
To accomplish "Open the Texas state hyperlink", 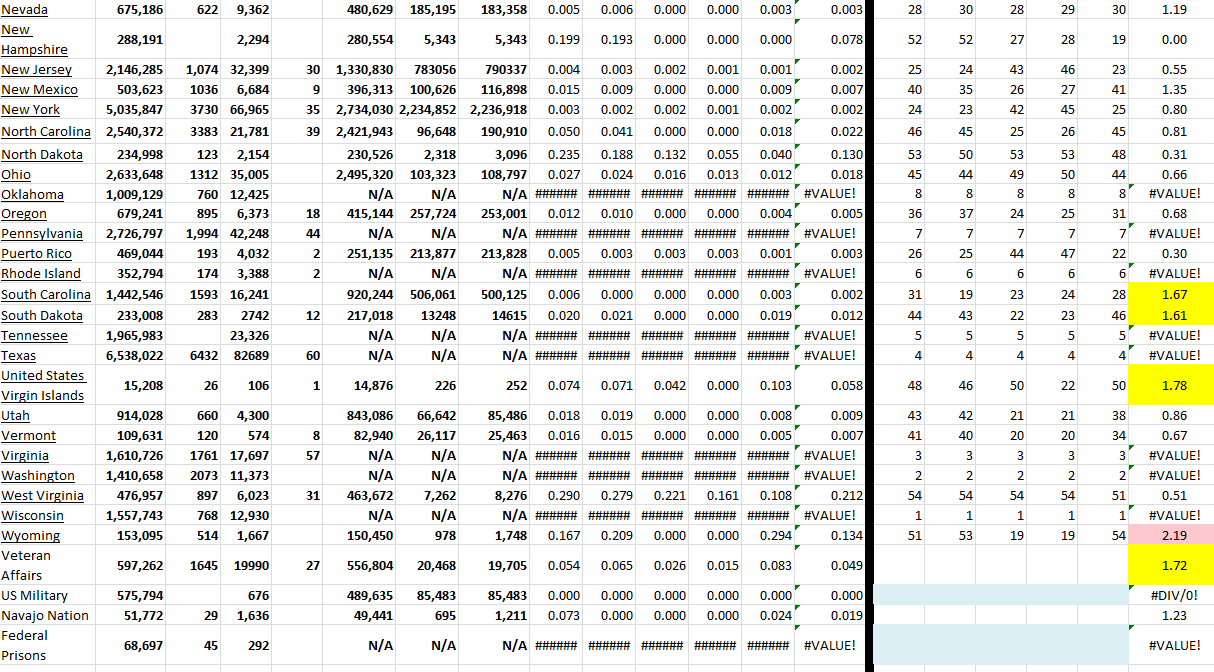I will tap(19, 355).
